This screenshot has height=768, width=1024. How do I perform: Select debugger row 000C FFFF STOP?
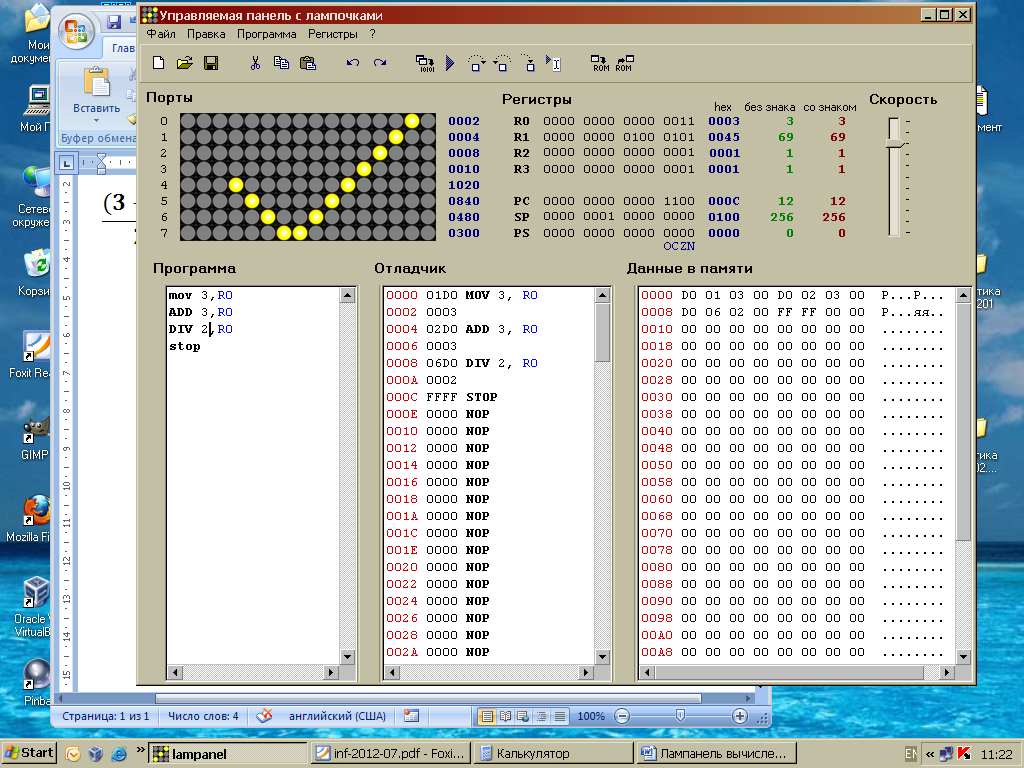(x=441, y=397)
